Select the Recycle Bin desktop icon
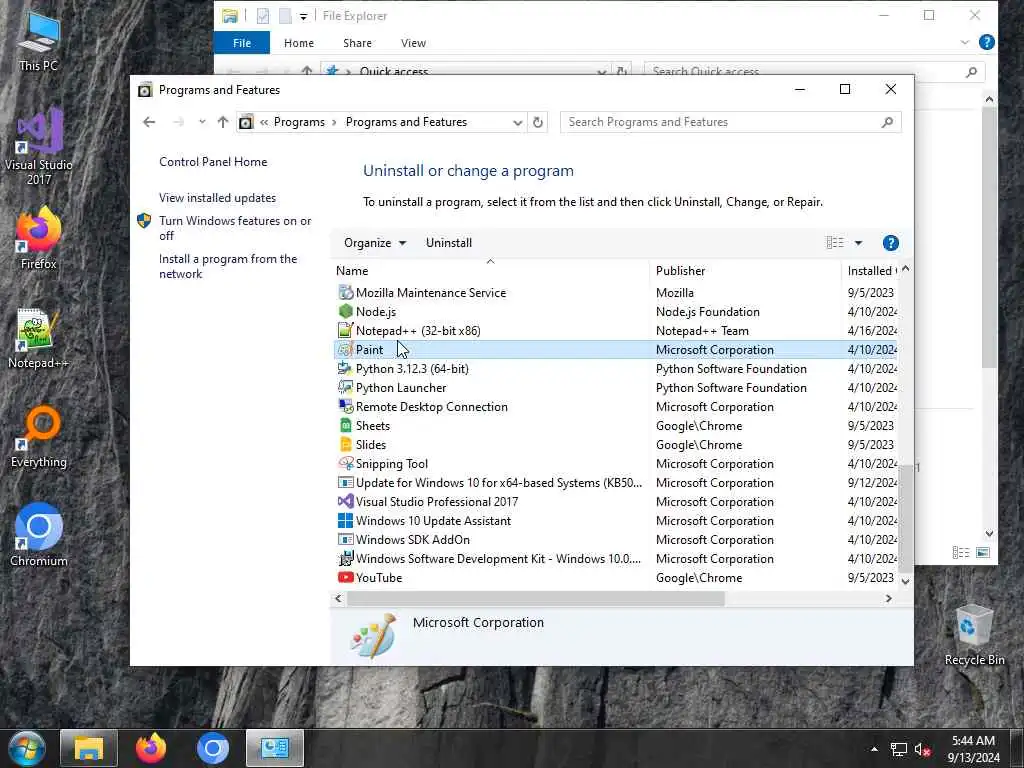This screenshot has height=768, width=1024. pos(974,635)
